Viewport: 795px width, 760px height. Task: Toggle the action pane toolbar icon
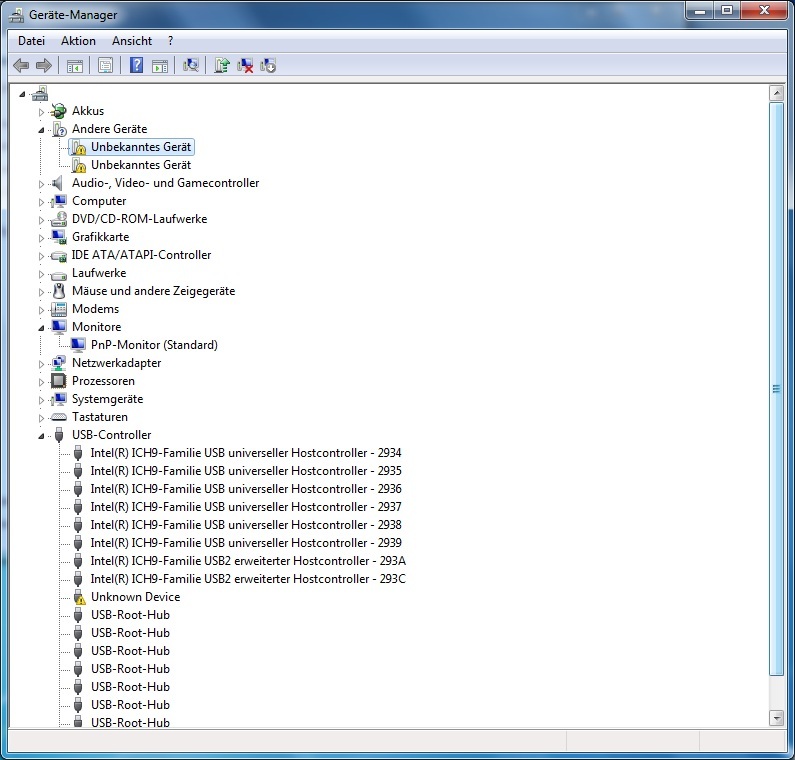coord(160,65)
